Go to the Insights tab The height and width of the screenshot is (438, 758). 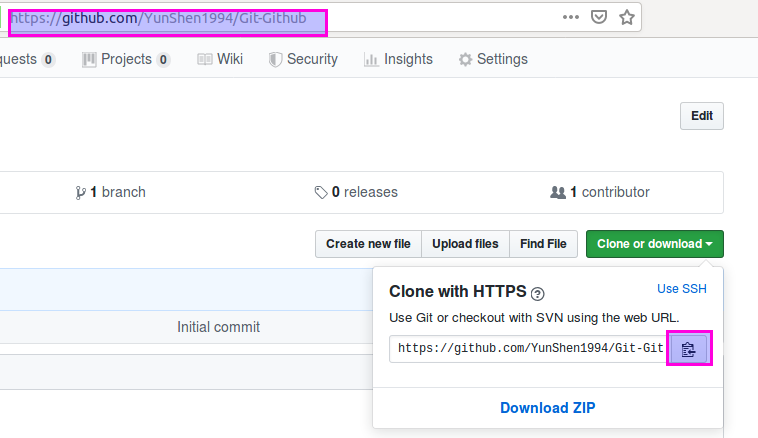coord(398,59)
